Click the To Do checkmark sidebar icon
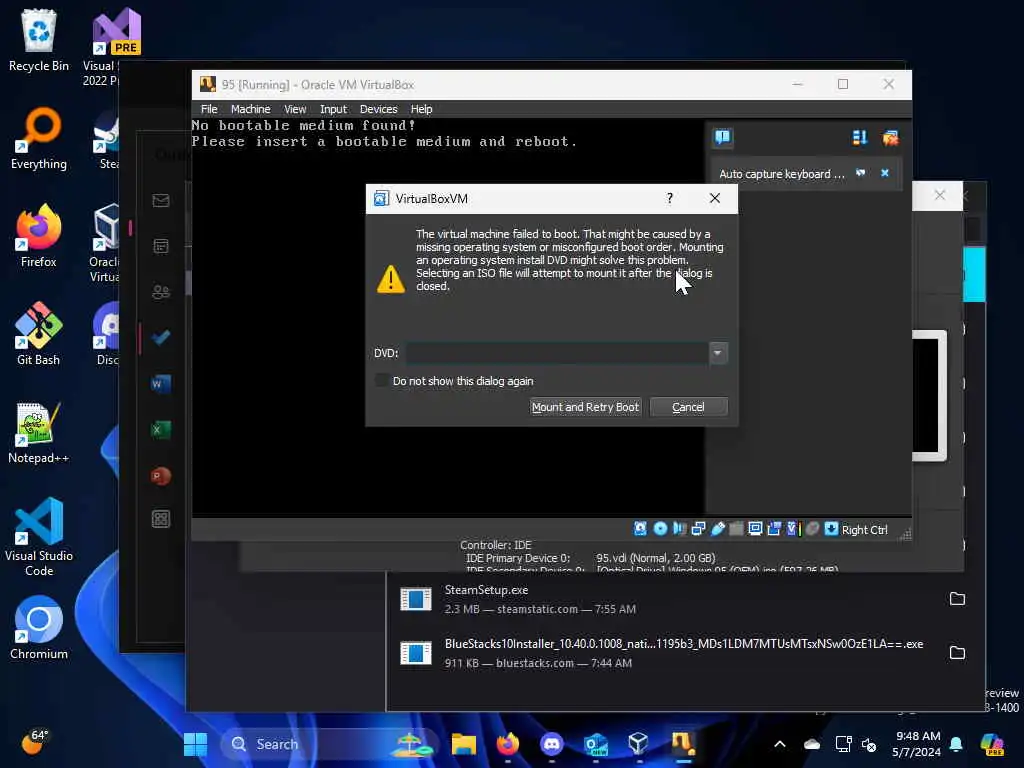The width and height of the screenshot is (1024, 768). 161,338
